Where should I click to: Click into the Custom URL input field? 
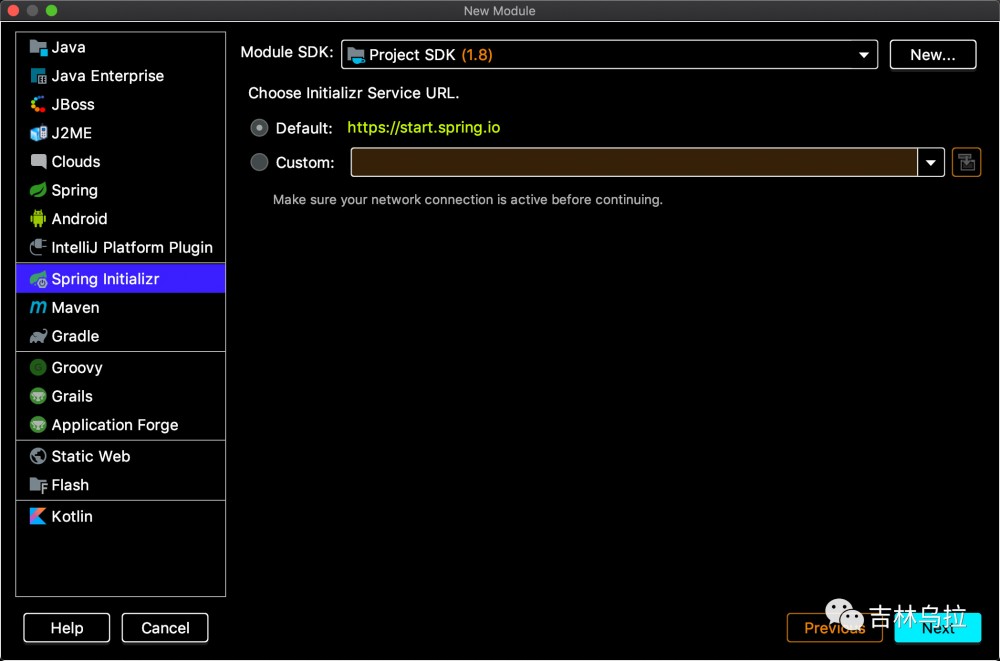(634, 162)
